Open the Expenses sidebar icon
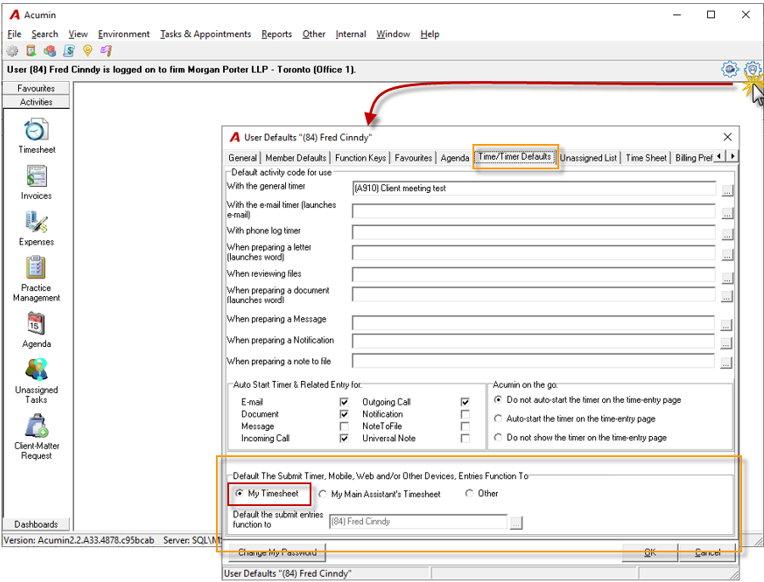This screenshot has height=582, width=764. (x=37, y=222)
